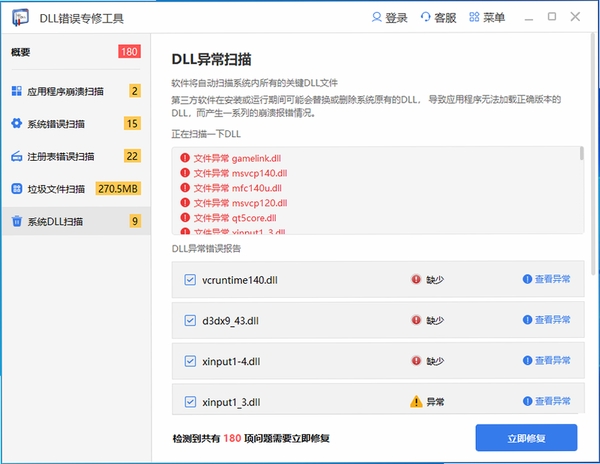Screen dimensions: 600x464
Task: Click the yellow warning icon for xinput1_3.dll
Action: (x=416, y=401)
